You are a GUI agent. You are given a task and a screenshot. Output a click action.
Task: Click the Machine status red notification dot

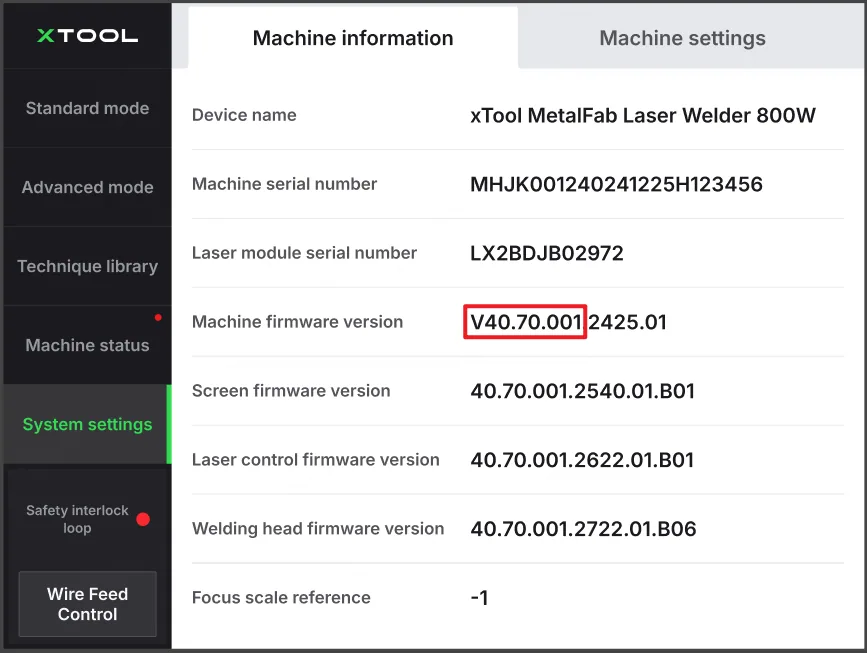pos(158,317)
